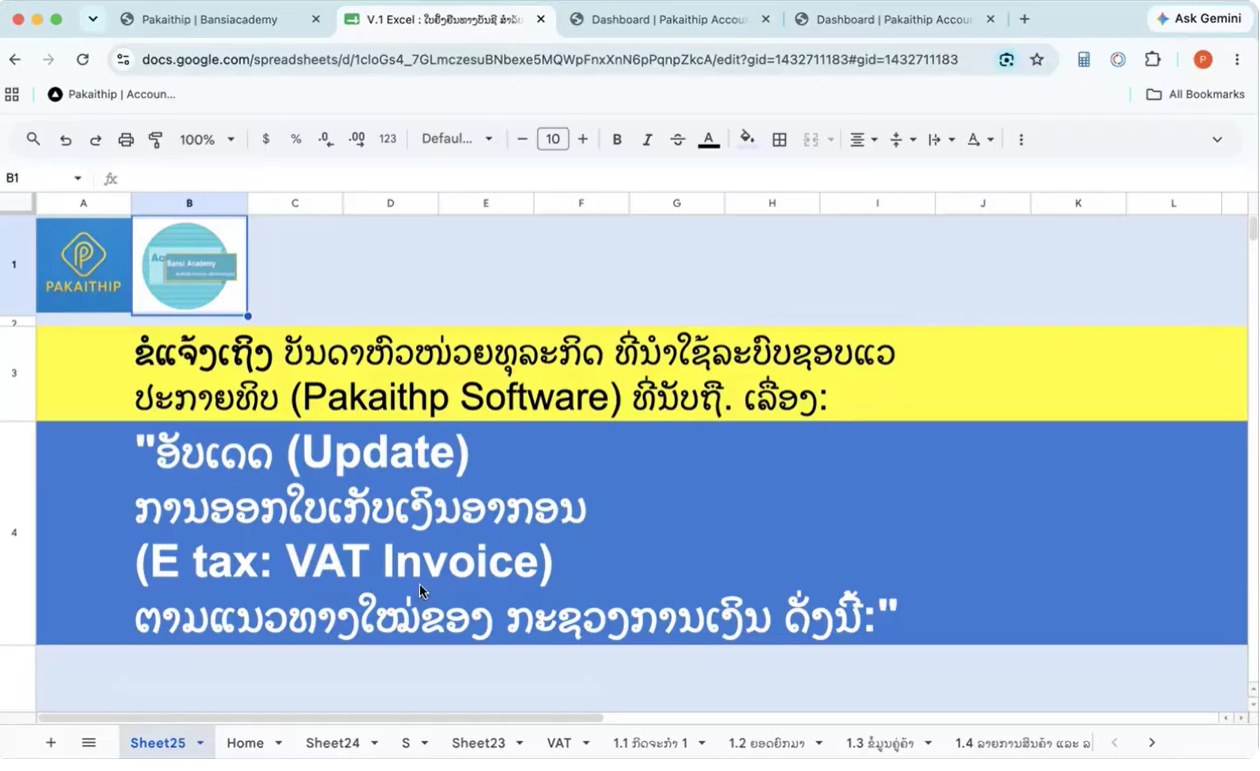Close the V.1 Excel browser tab
Viewport: 1260px width, 771px height.
pyautogui.click(x=541, y=19)
